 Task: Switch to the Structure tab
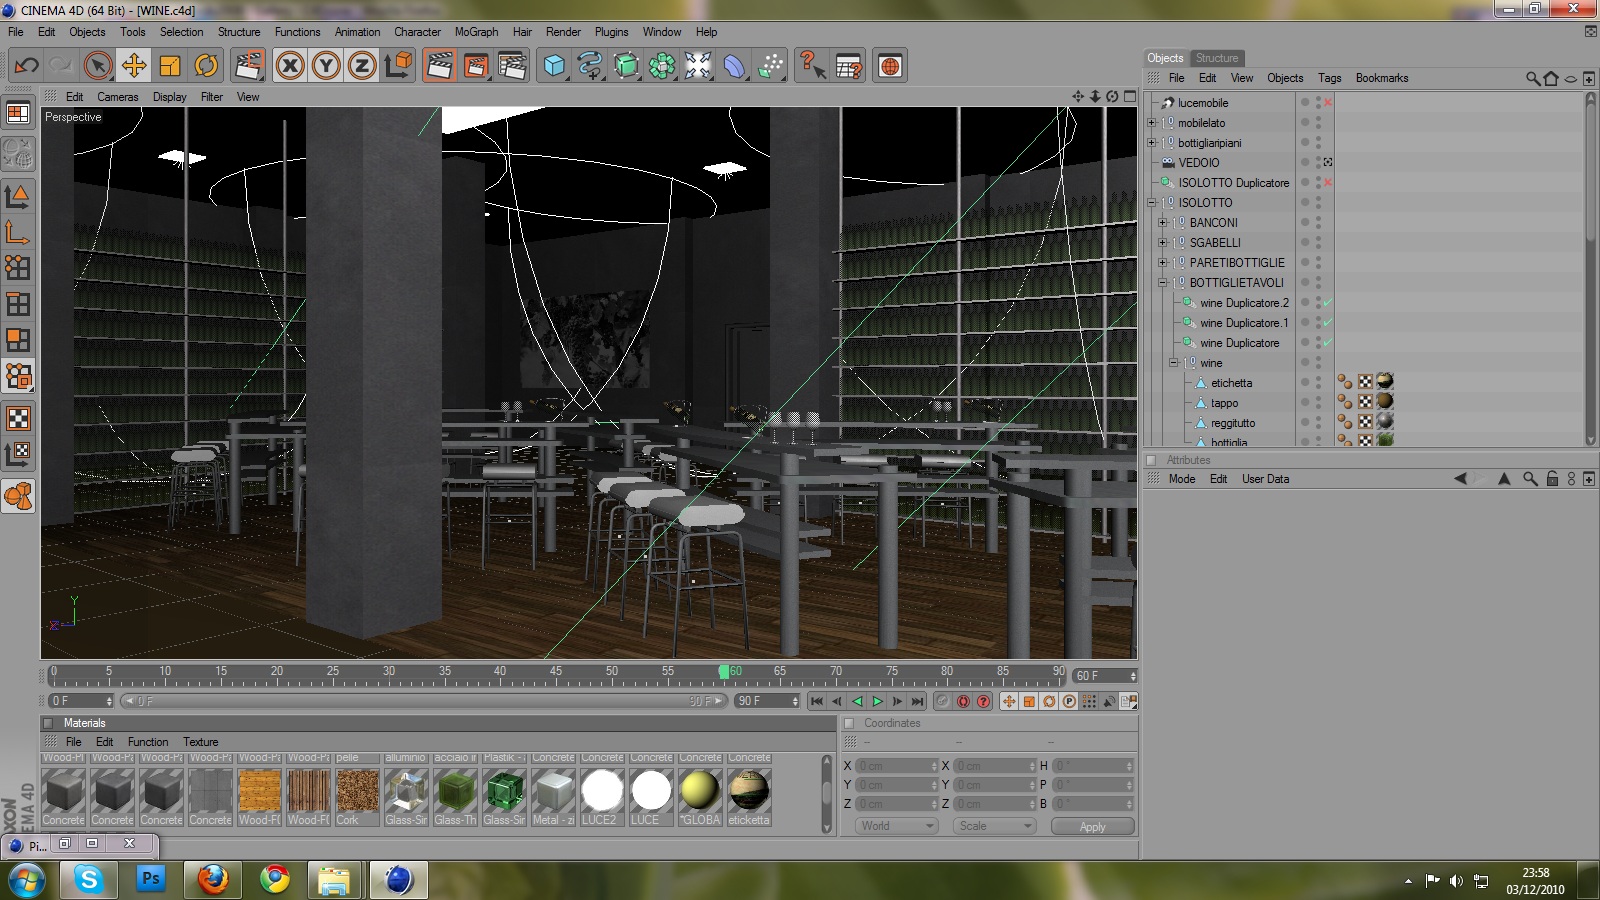1217,58
